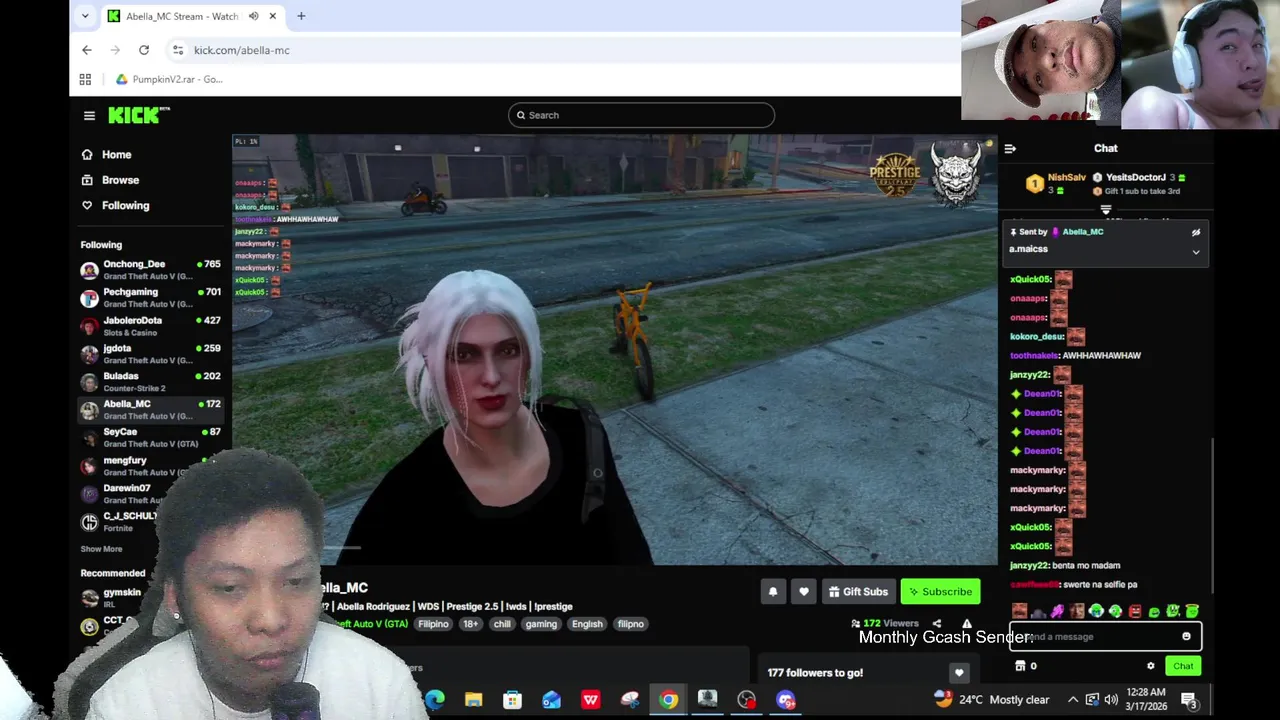Turn on stream notifications bell

click(772, 592)
